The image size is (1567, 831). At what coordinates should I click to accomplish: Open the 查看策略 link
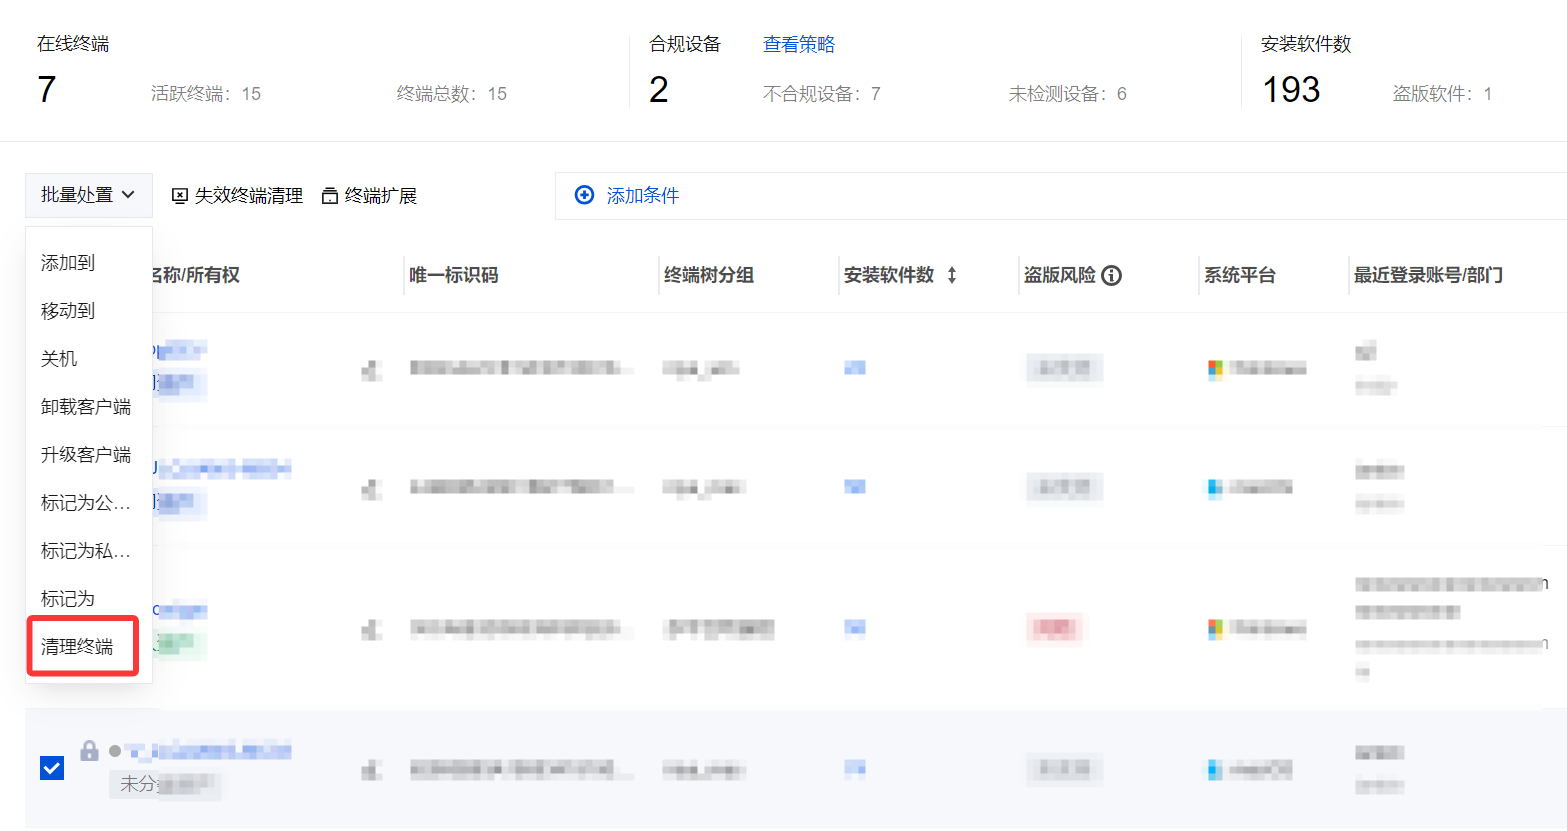(799, 44)
